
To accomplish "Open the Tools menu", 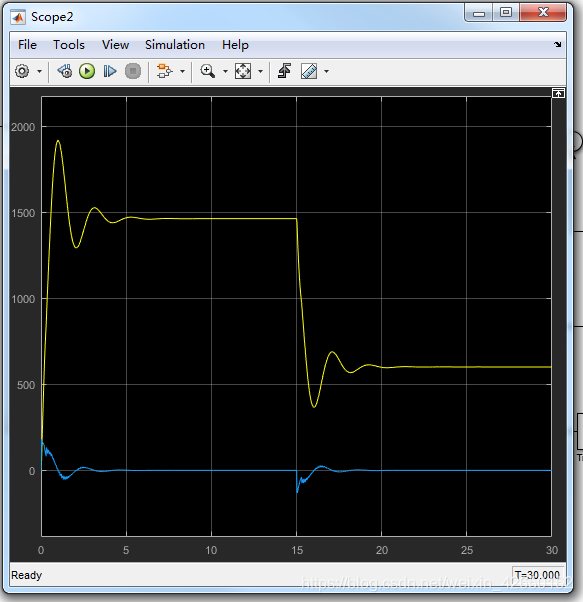I will 69,45.
